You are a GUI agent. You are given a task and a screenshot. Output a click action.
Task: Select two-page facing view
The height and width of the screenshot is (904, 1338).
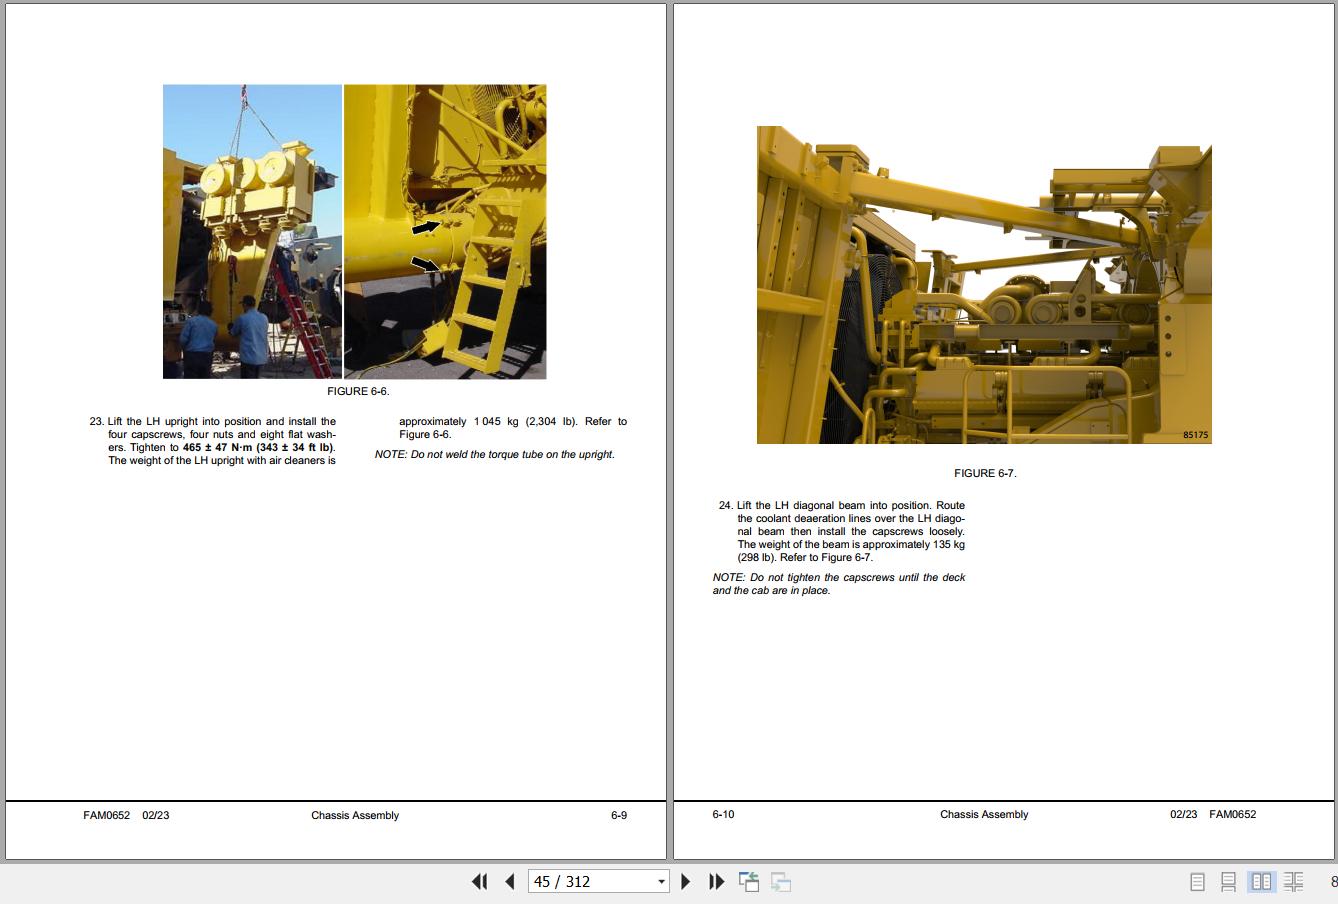1261,881
